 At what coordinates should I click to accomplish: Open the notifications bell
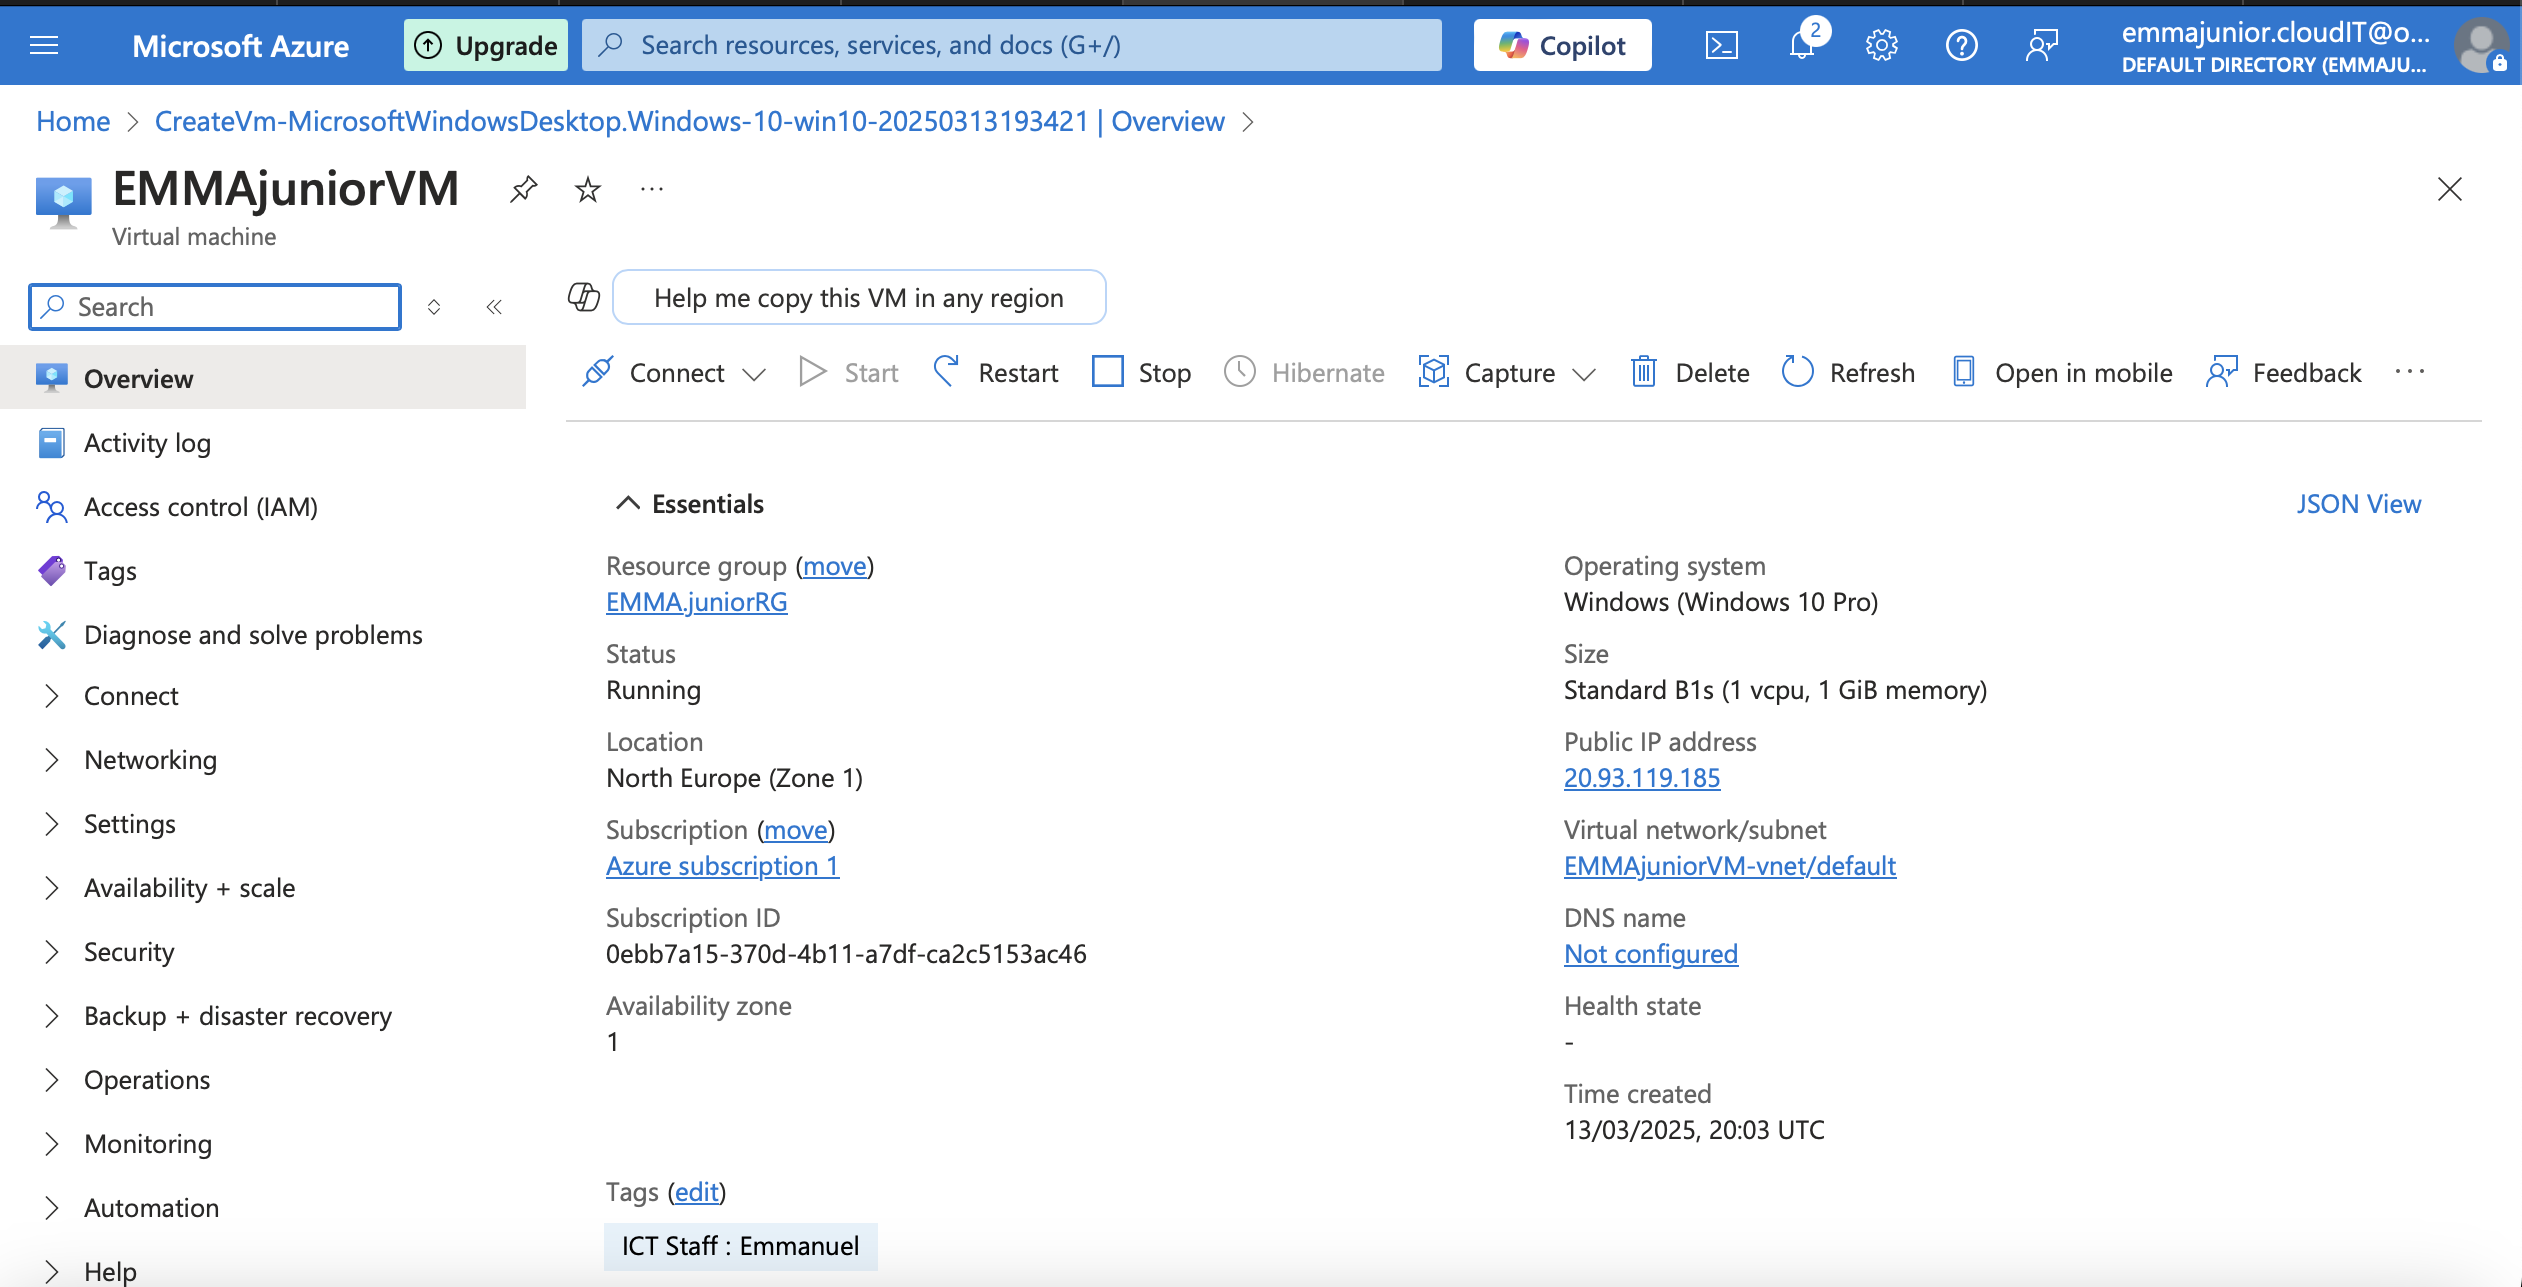click(x=1802, y=45)
